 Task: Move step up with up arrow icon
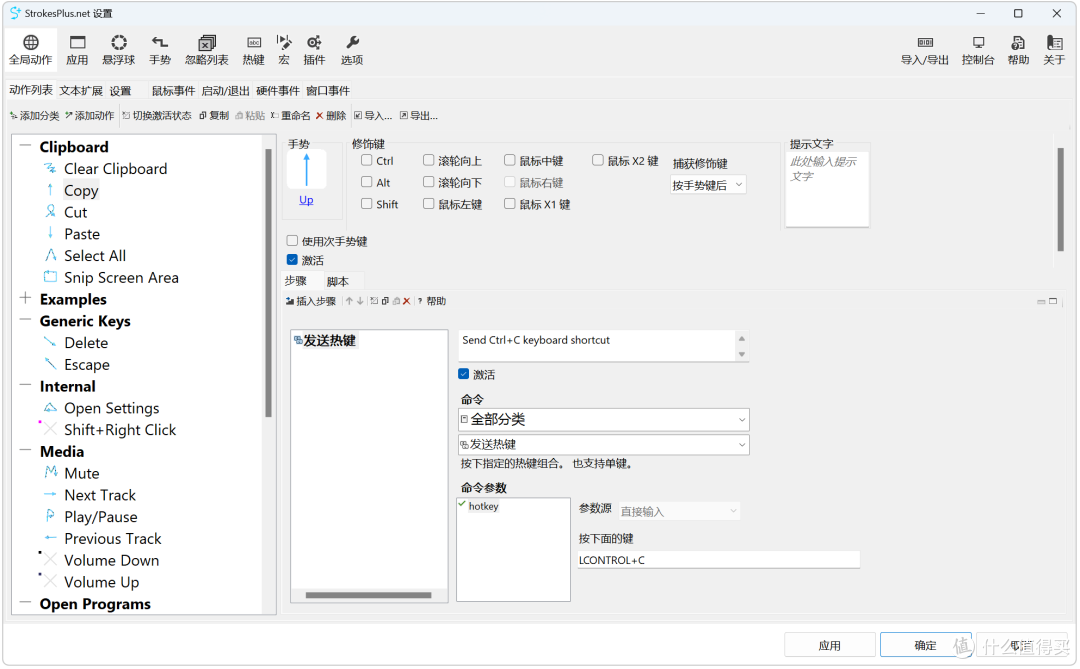coord(349,301)
